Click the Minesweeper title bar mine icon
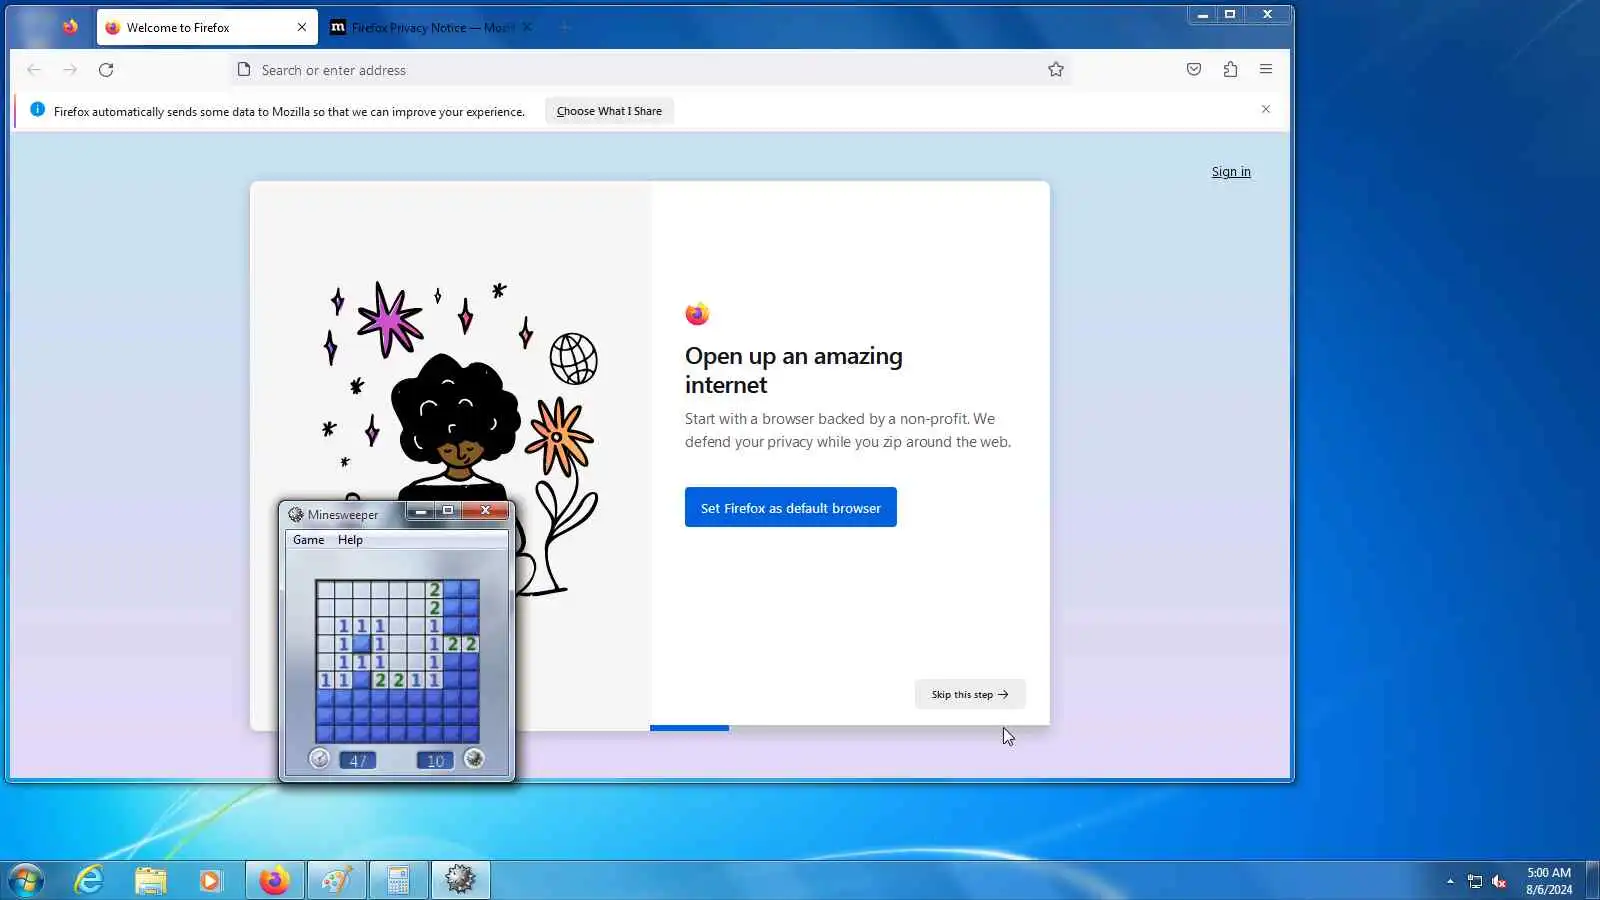This screenshot has width=1600, height=900. click(296, 514)
